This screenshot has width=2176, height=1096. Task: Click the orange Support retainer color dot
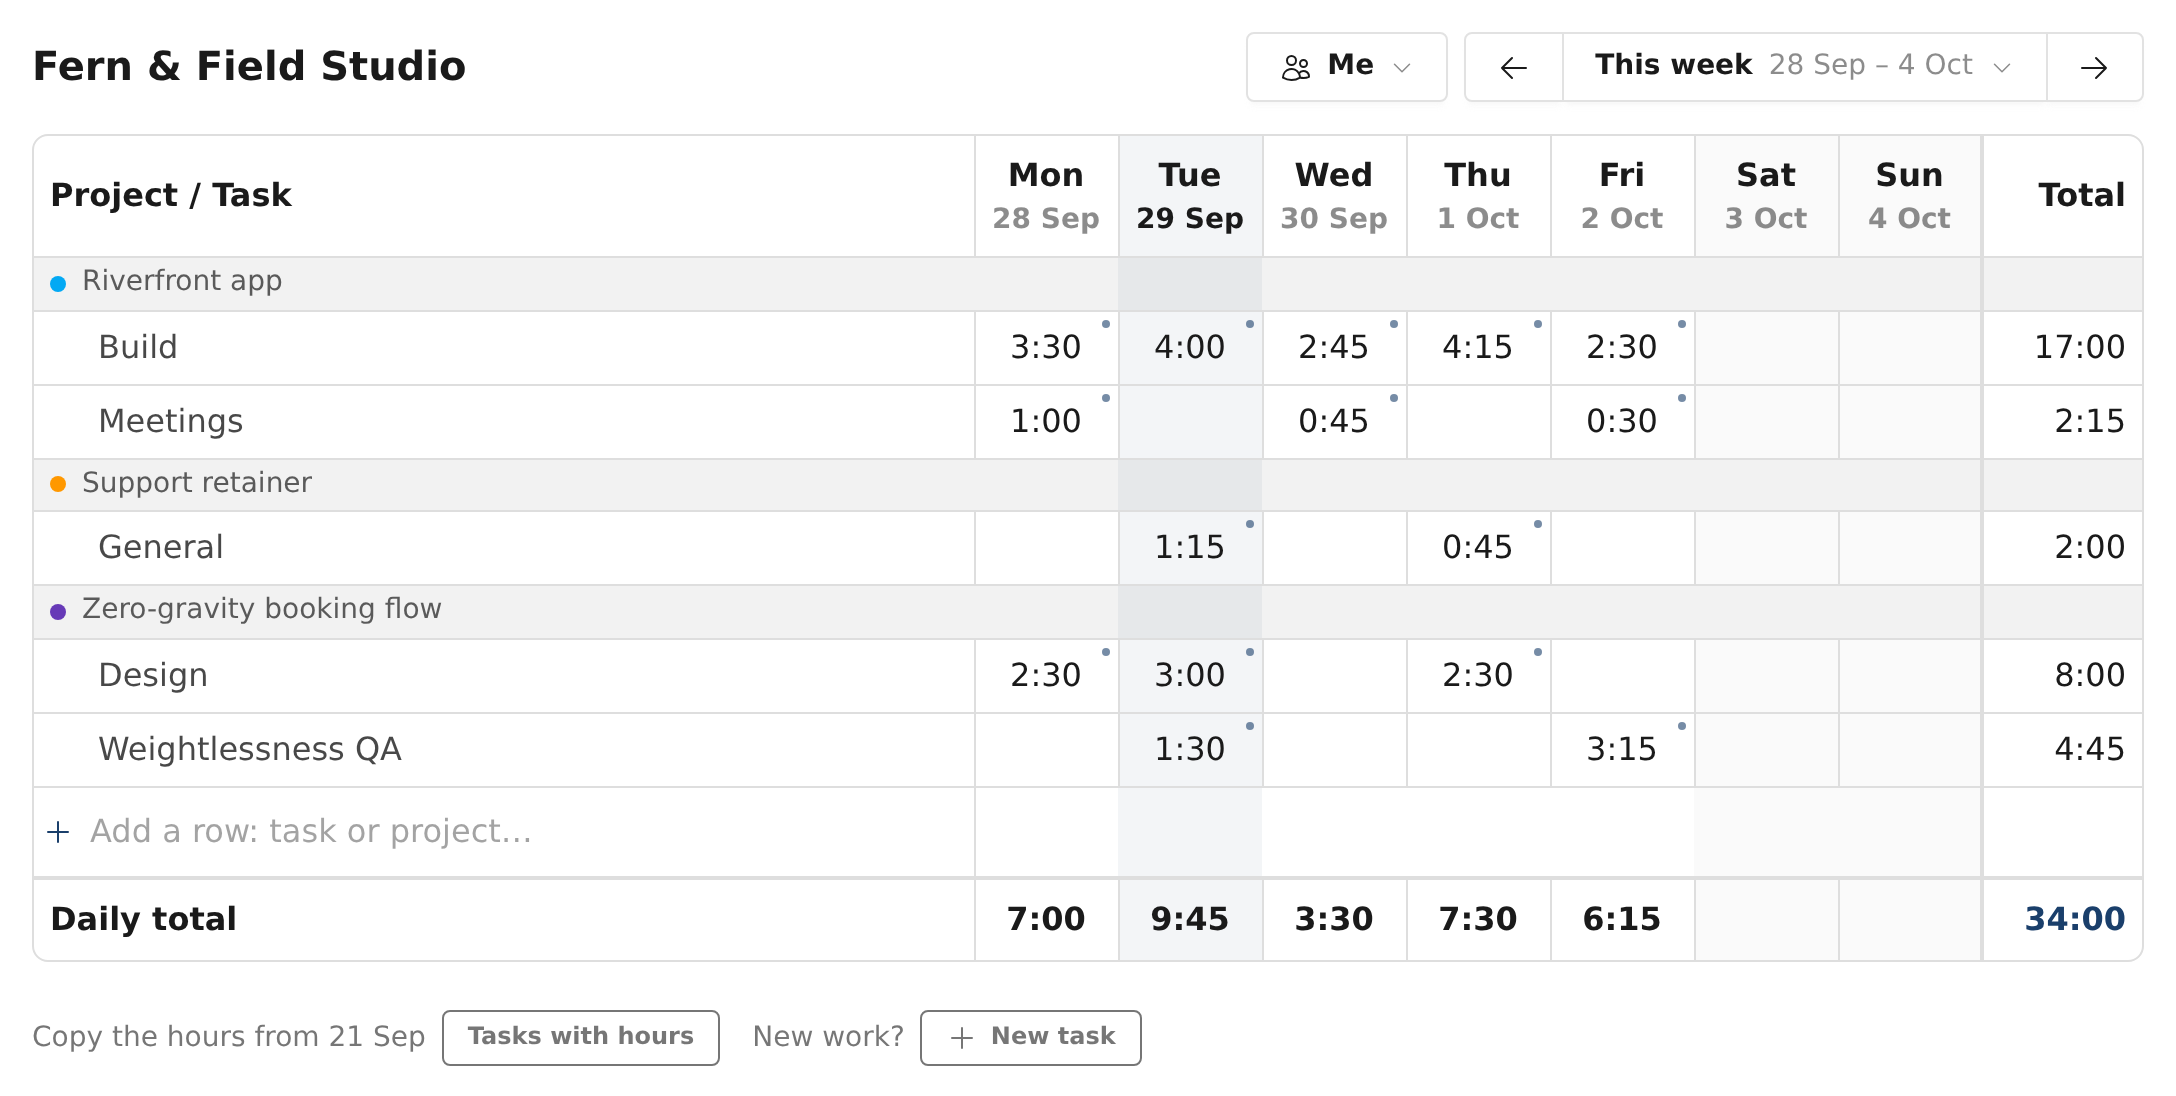58,484
